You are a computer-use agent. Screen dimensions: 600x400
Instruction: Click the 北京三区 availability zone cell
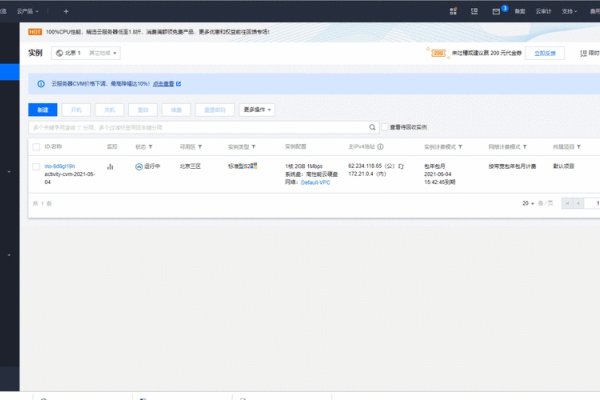click(190, 166)
